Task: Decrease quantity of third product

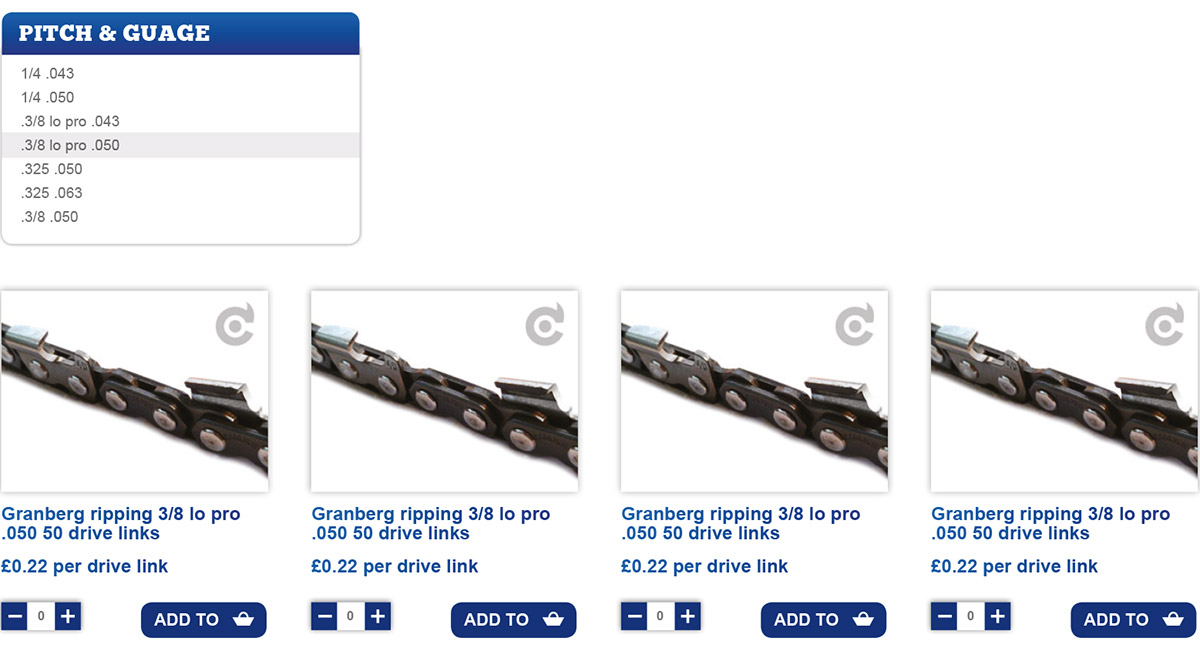Action: (x=635, y=616)
